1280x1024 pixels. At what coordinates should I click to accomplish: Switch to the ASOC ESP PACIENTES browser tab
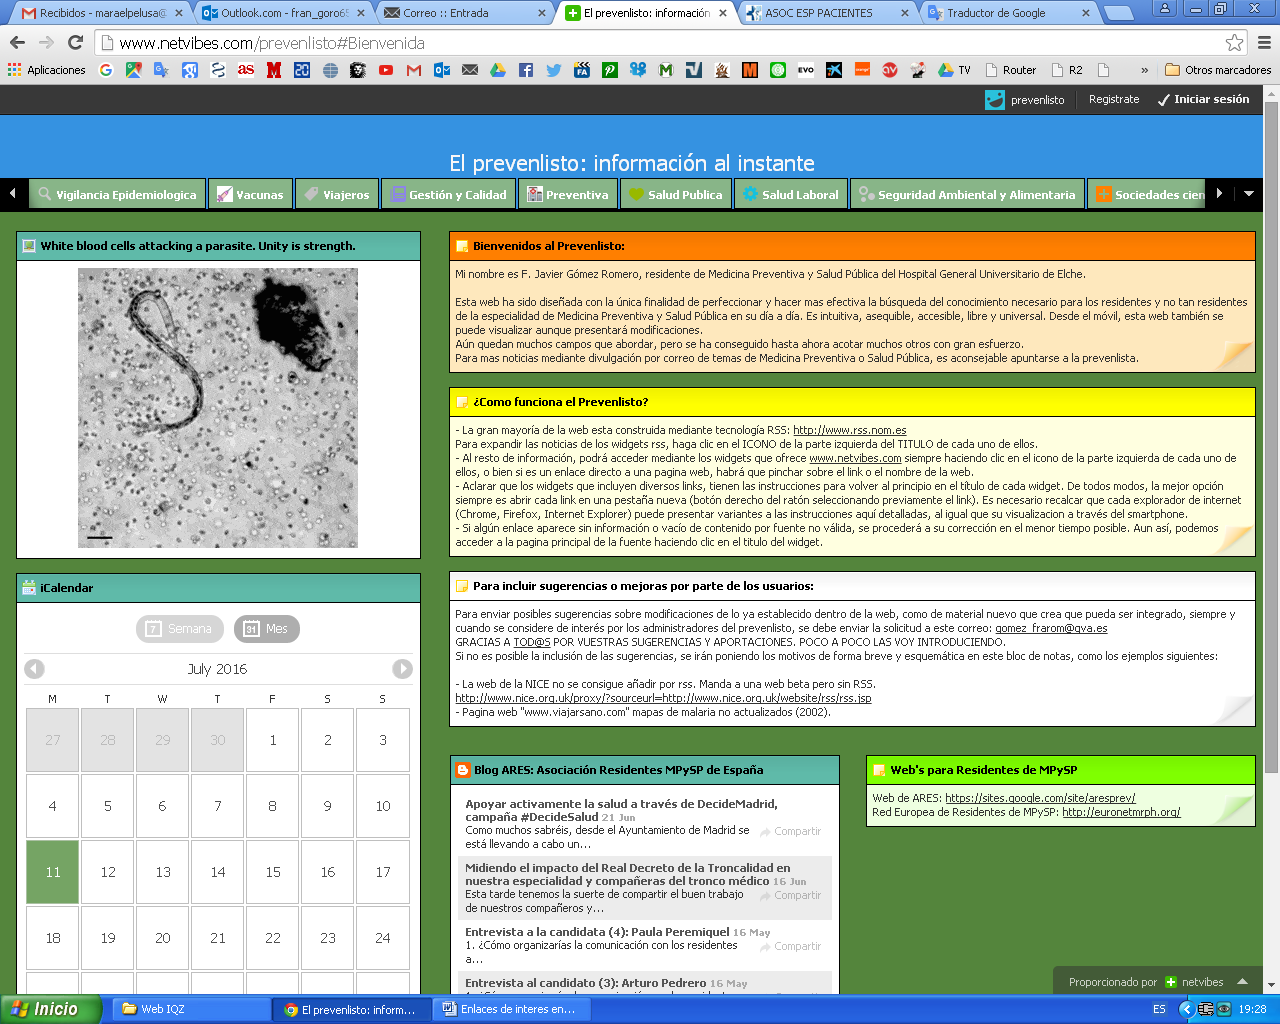pos(826,13)
